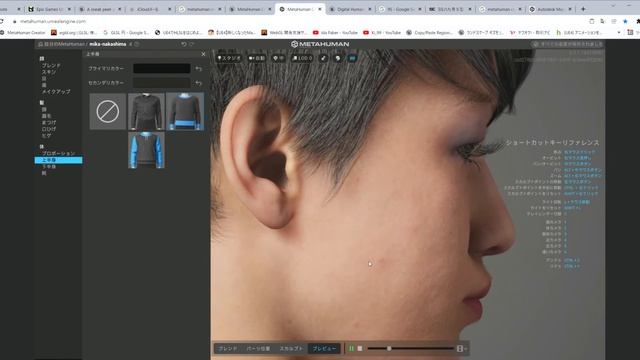Open the WebGL bookmark
The width and height of the screenshot is (640, 360).
284,32
